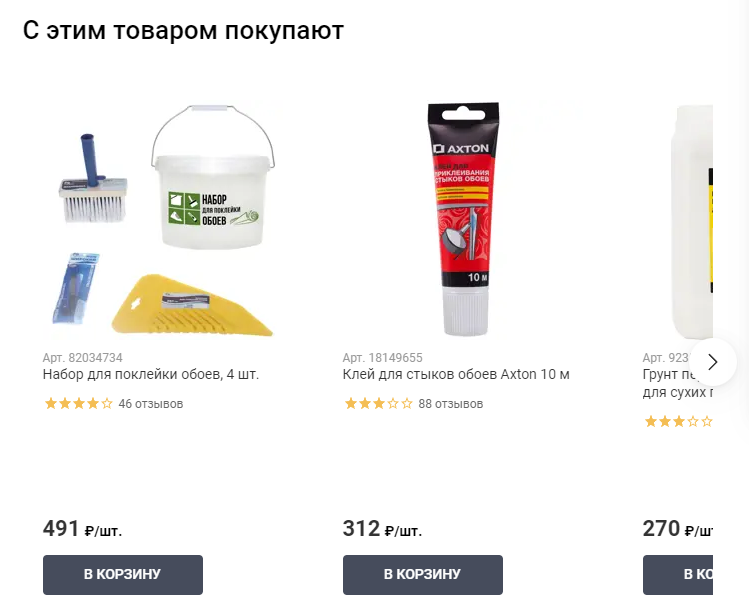Open 'Набор для поклейки обоев, 4 шт.' link
749x612 pixels.
coord(151,374)
